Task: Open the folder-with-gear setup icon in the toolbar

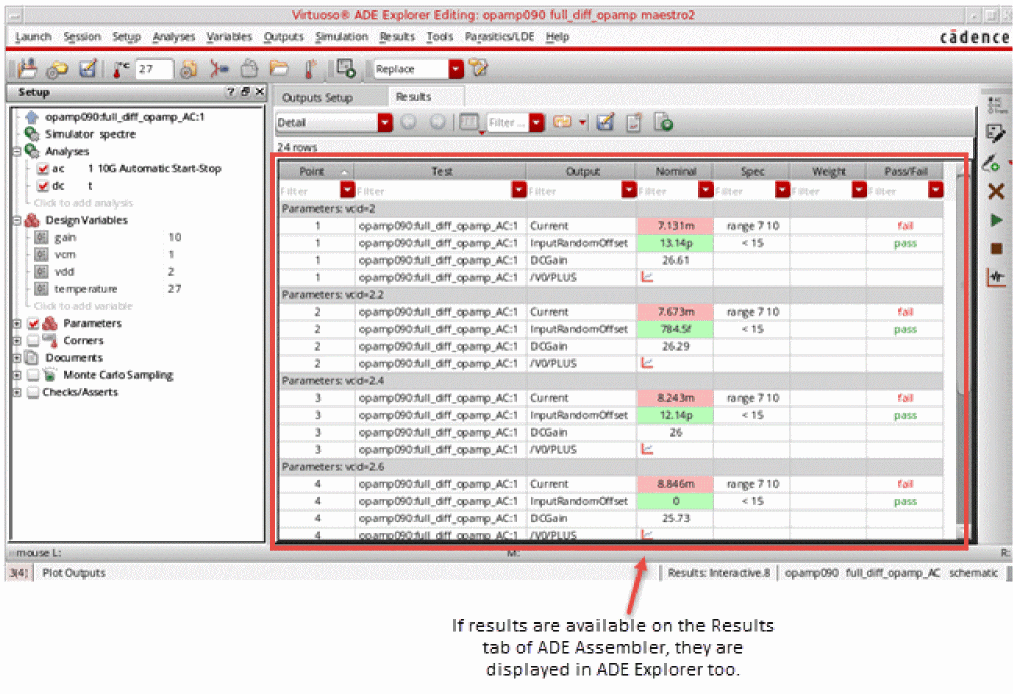Action: [x=57, y=68]
